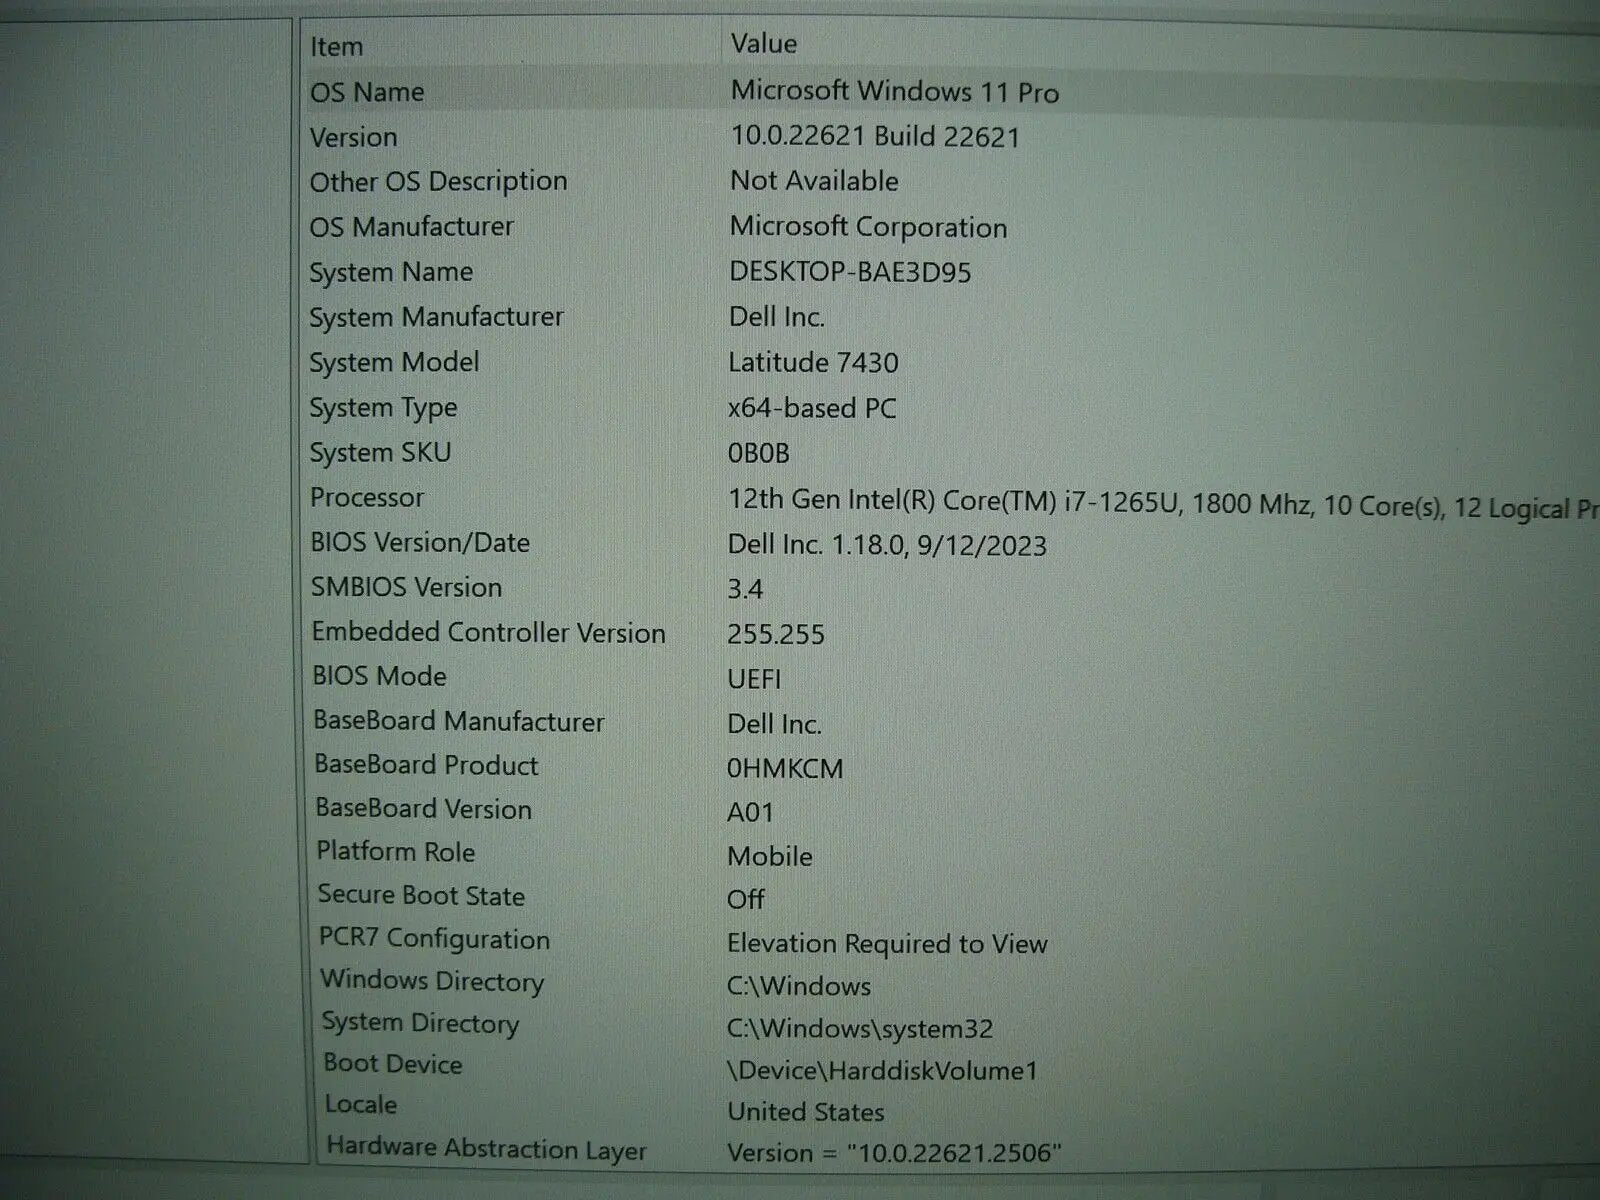Select OS Manufacturer row label
This screenshot has height=1200, width=1600.
(x=411, y=227)
